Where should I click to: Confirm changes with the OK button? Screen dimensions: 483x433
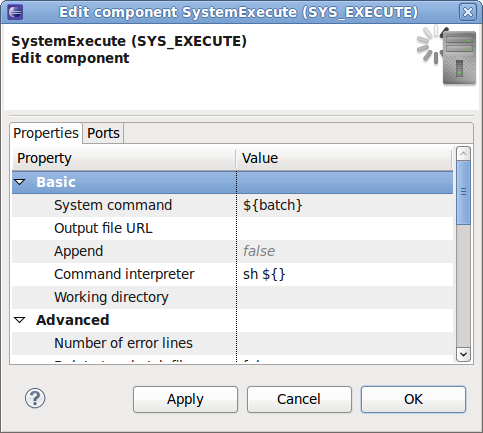coord(413,399)
